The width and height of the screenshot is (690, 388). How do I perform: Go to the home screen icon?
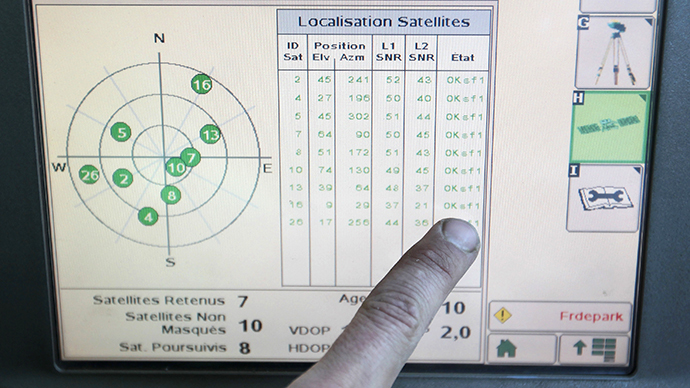tap(522, 349)
